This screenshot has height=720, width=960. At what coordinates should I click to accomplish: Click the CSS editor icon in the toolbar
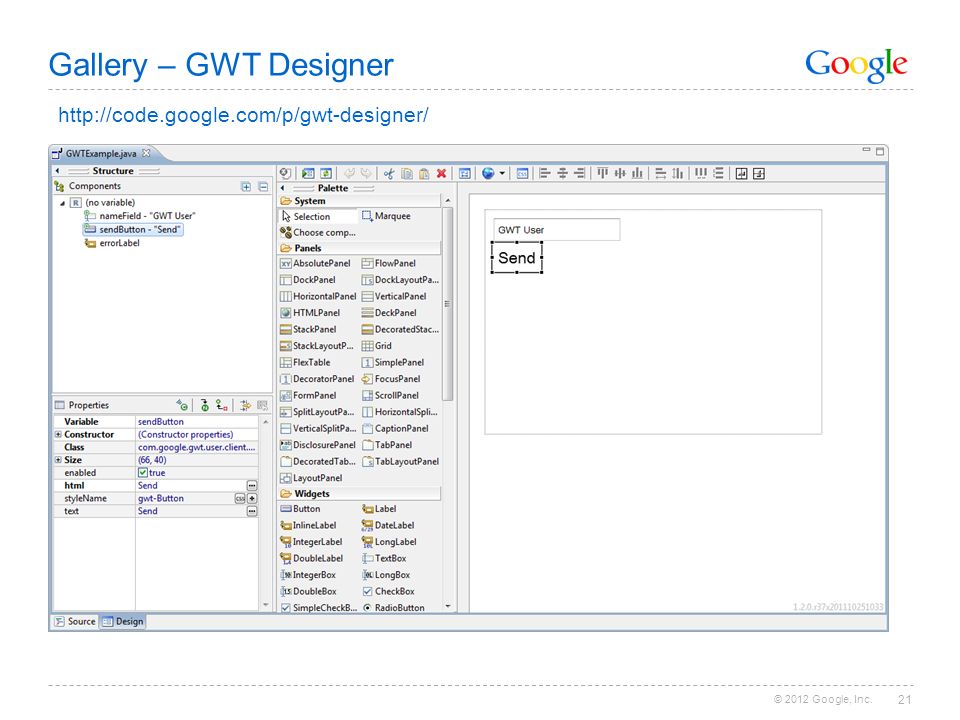click(522, 174)
